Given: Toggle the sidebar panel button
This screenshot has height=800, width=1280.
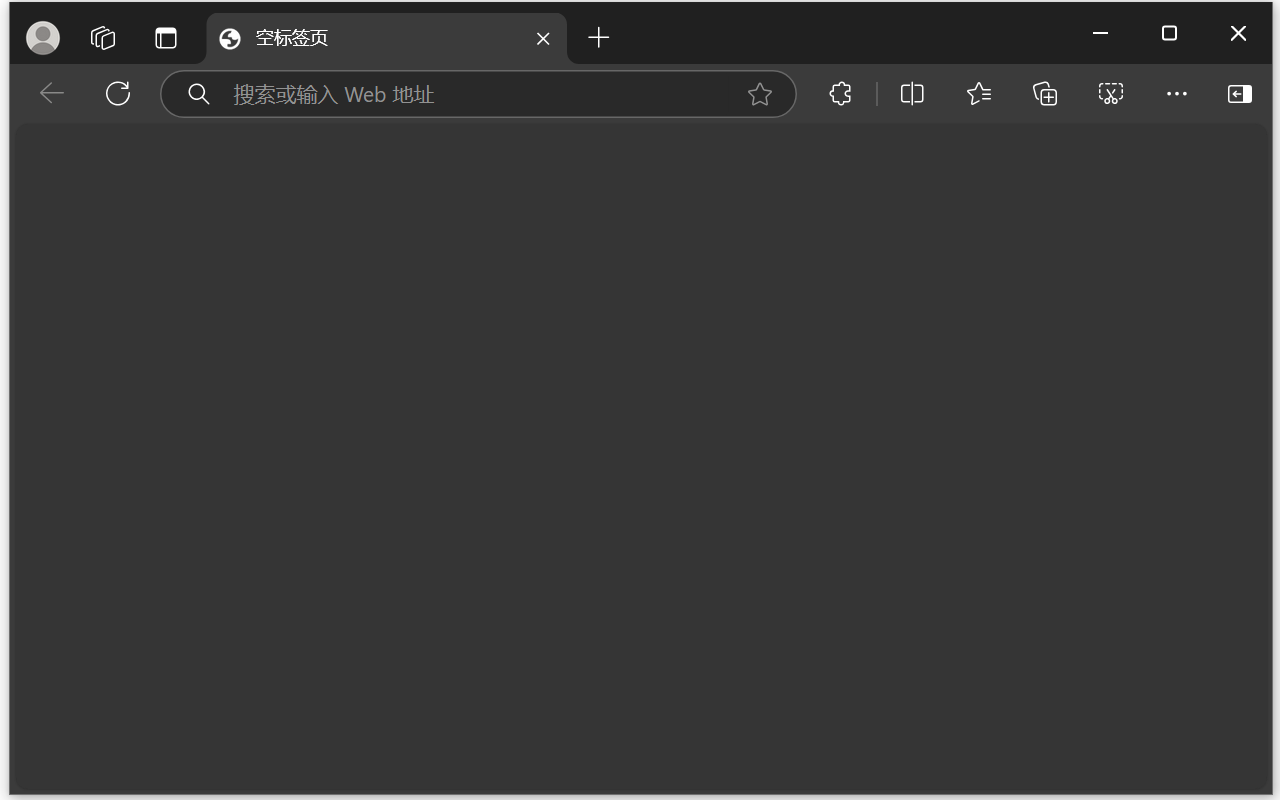Looking at the screenshot, I should pos(1240,94).
